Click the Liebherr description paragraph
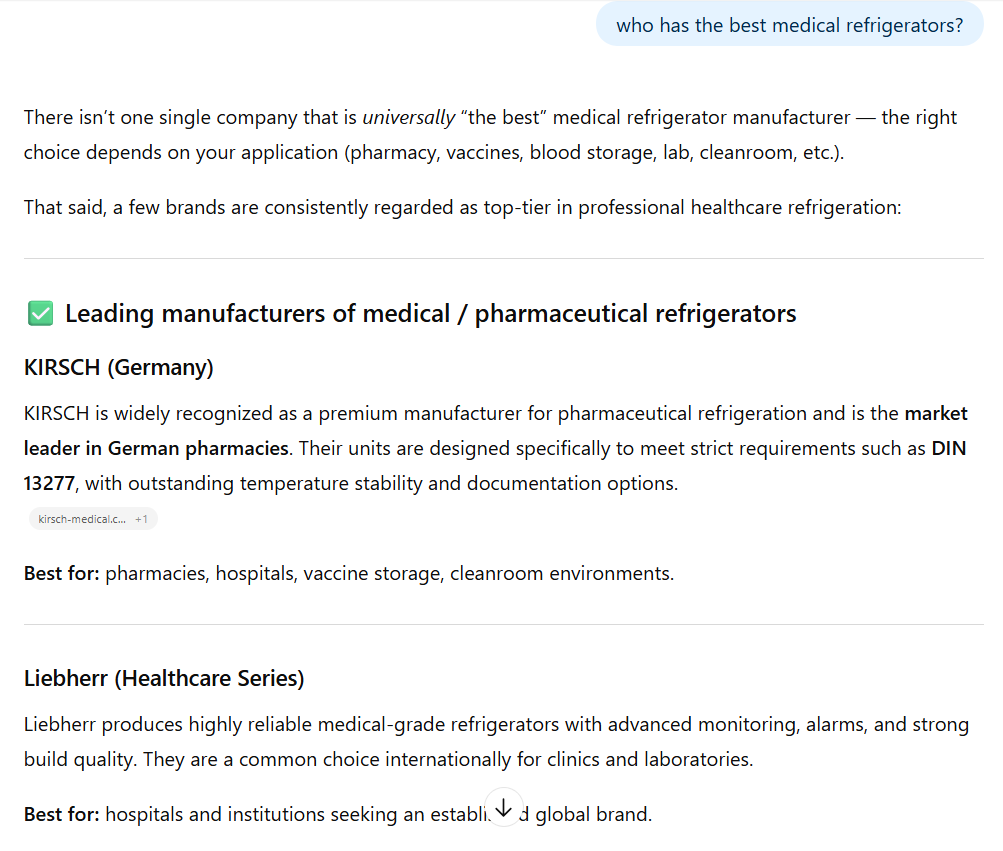 click(x=496, y=741)
